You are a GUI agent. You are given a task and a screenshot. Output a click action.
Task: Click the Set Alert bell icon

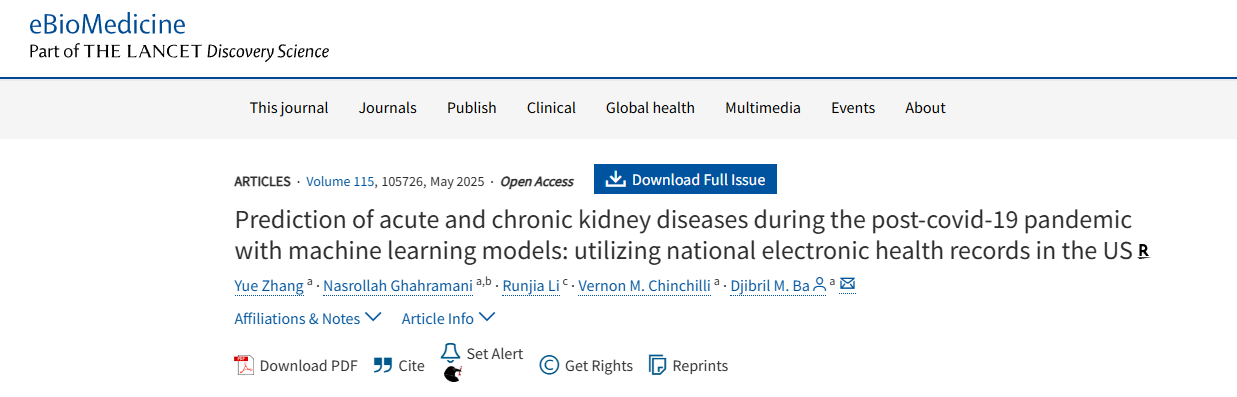pos(451,353)
